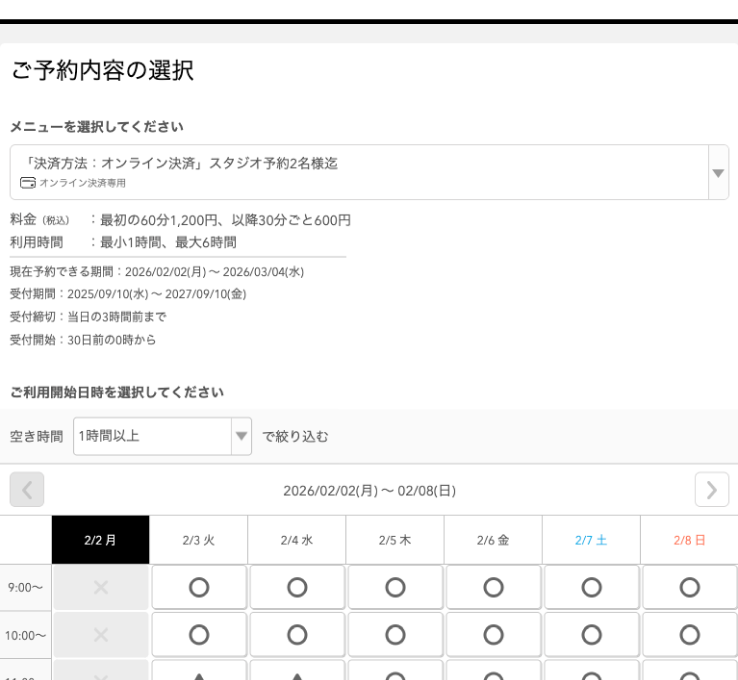
Task: Choose the 9:00 slot on 2/3 火
Action: [x=199, y=587]
